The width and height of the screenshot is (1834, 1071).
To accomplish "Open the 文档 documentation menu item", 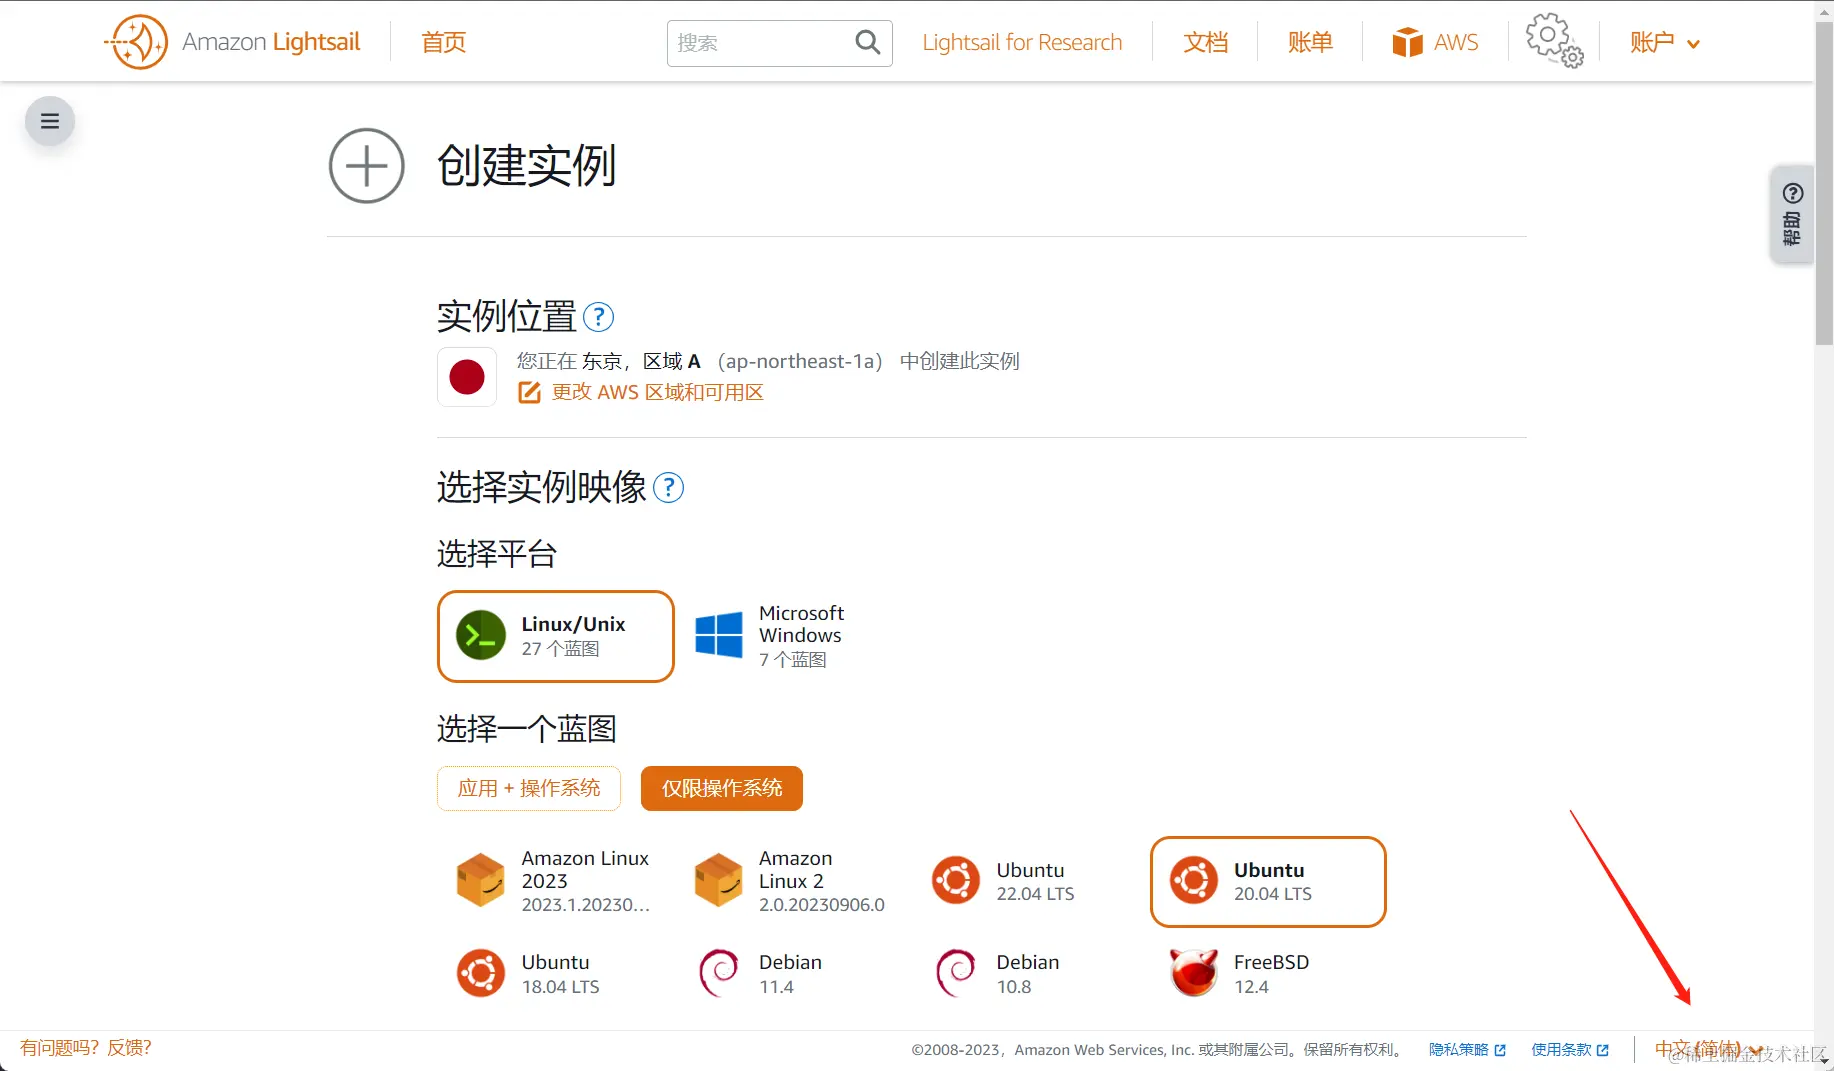I will 1205,42.
